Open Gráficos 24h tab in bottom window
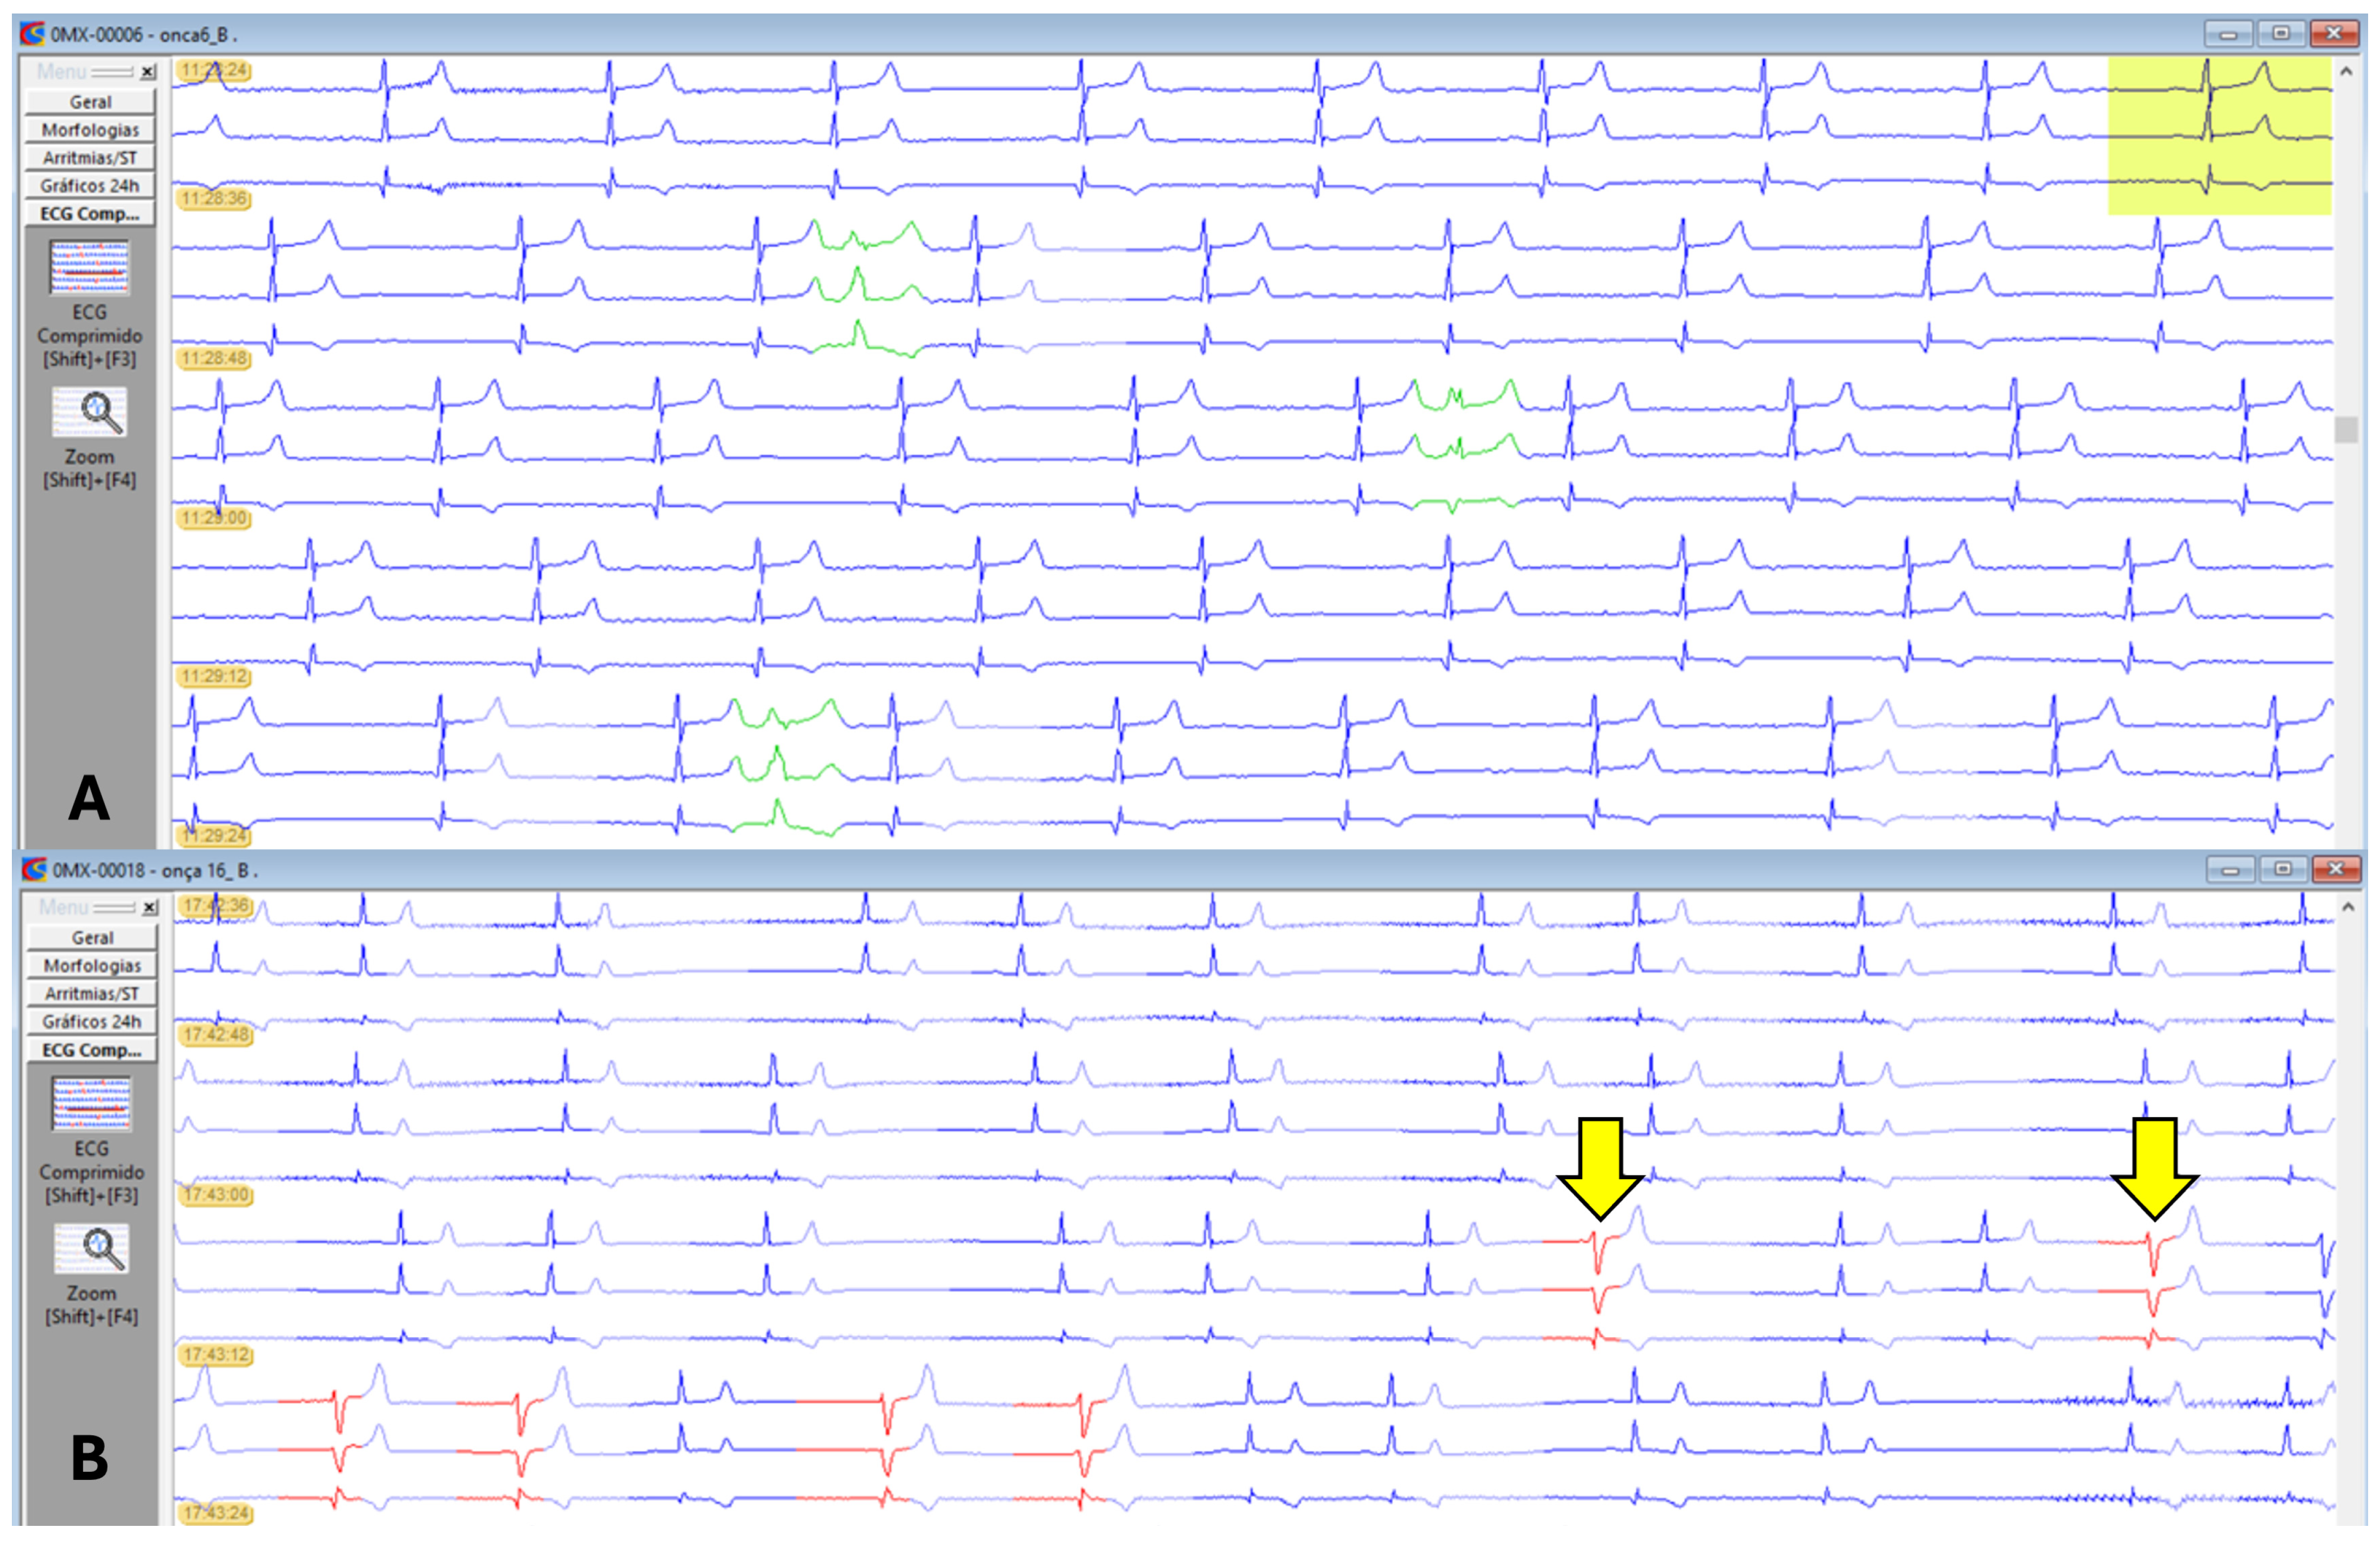Viewport: 2380px width, 1541px height. pyautogui.click(x=92, y=1022)
